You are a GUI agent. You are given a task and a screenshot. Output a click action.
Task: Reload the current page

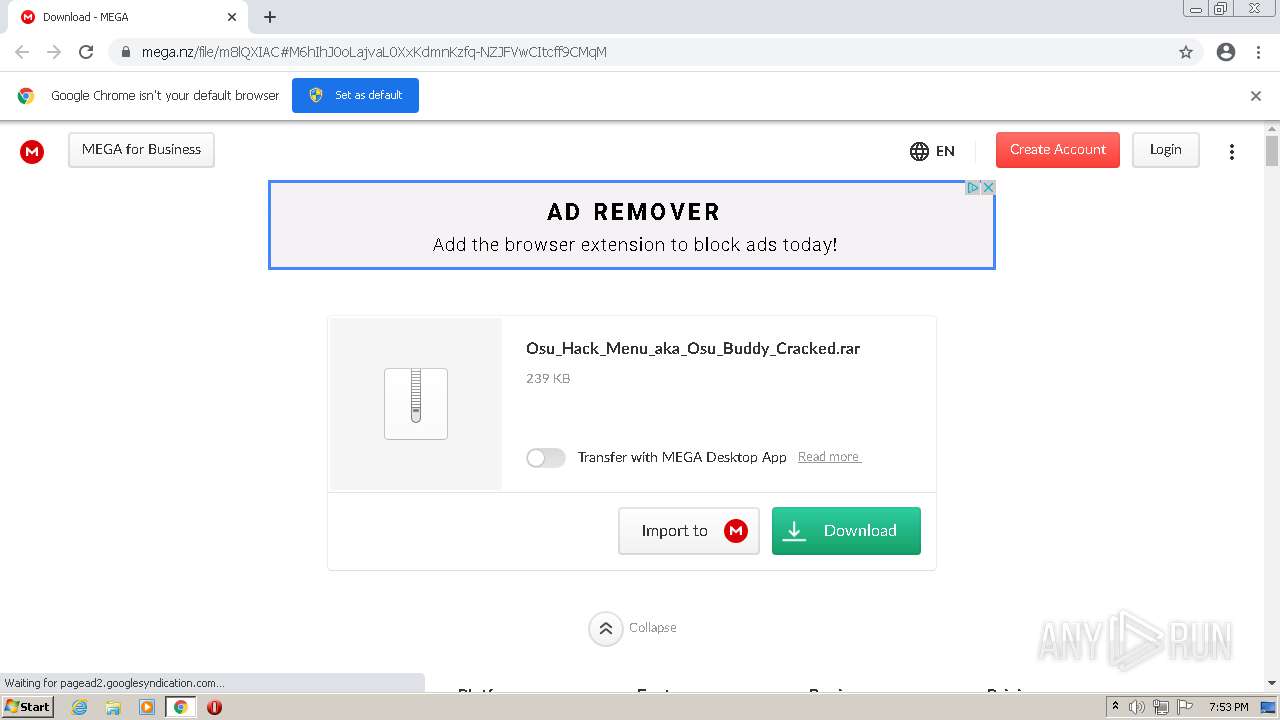86,52
